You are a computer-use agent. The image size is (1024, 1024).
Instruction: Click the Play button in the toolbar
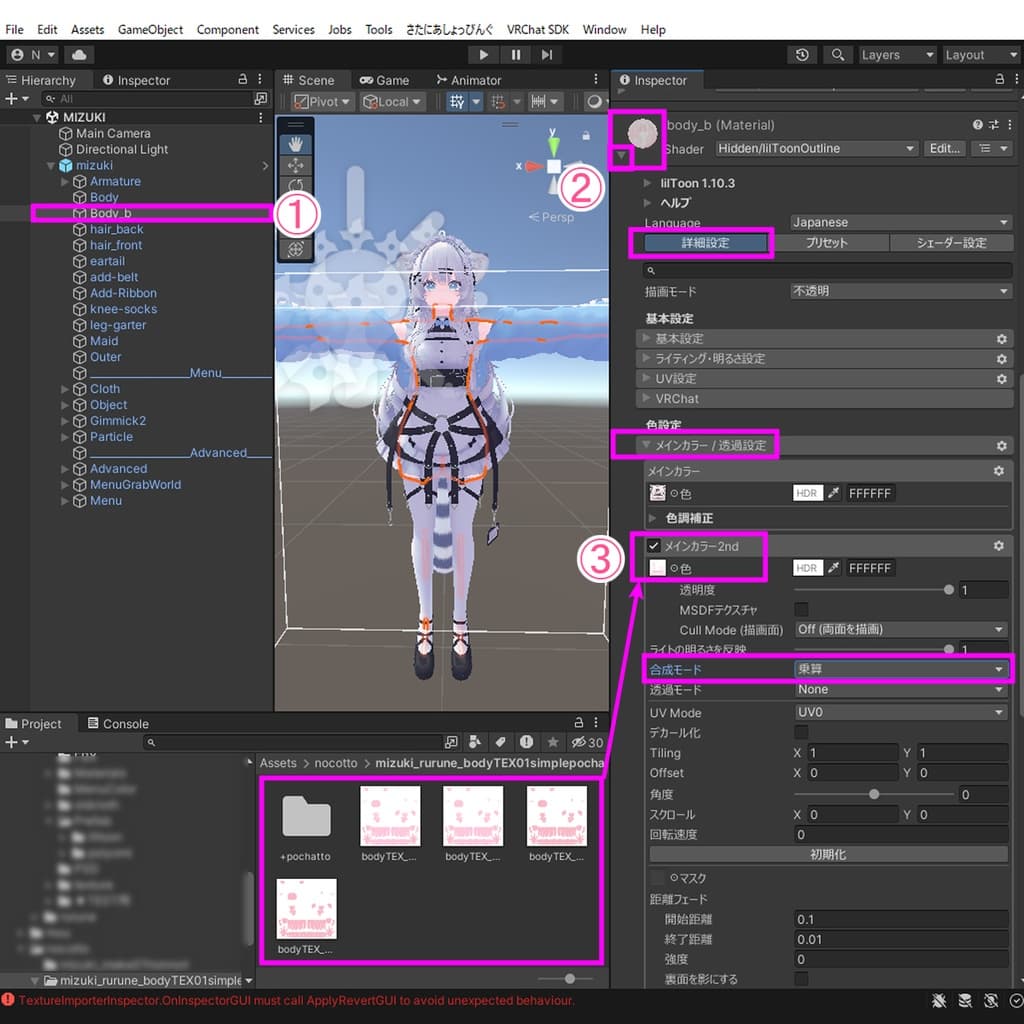click(484, 55)
